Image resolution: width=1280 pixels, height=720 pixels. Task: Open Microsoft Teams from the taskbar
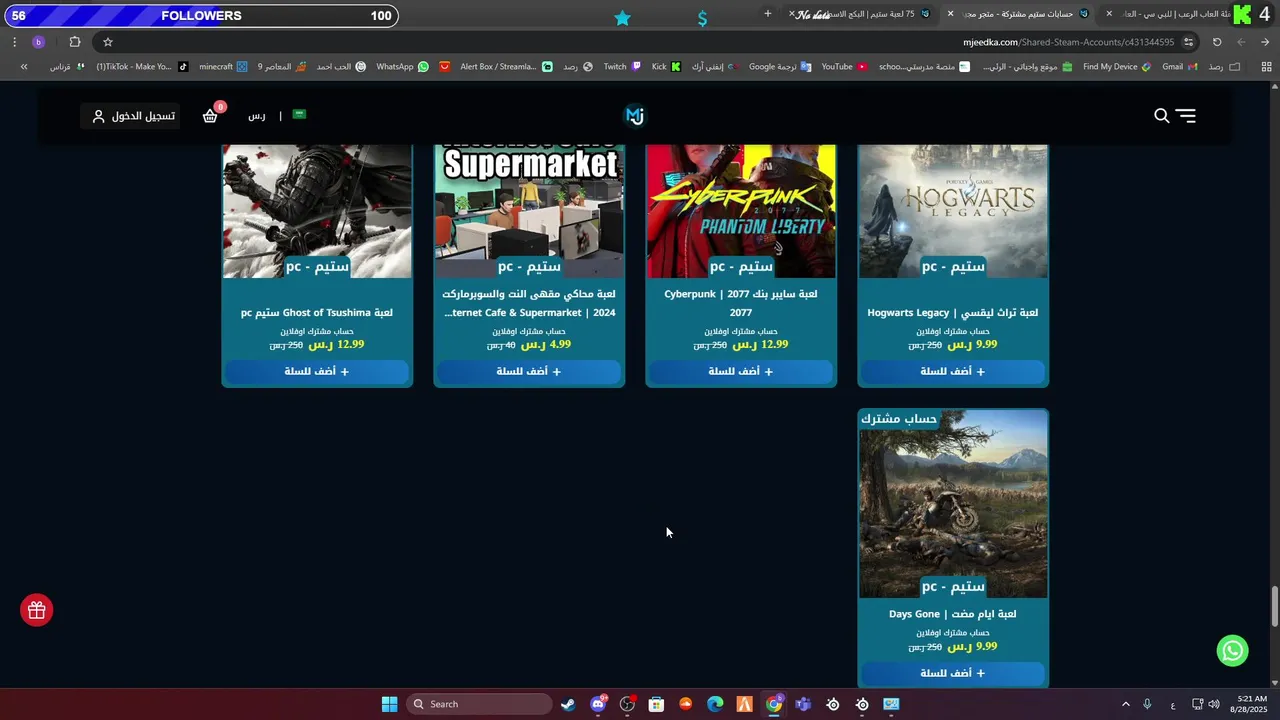click(803, 704)
